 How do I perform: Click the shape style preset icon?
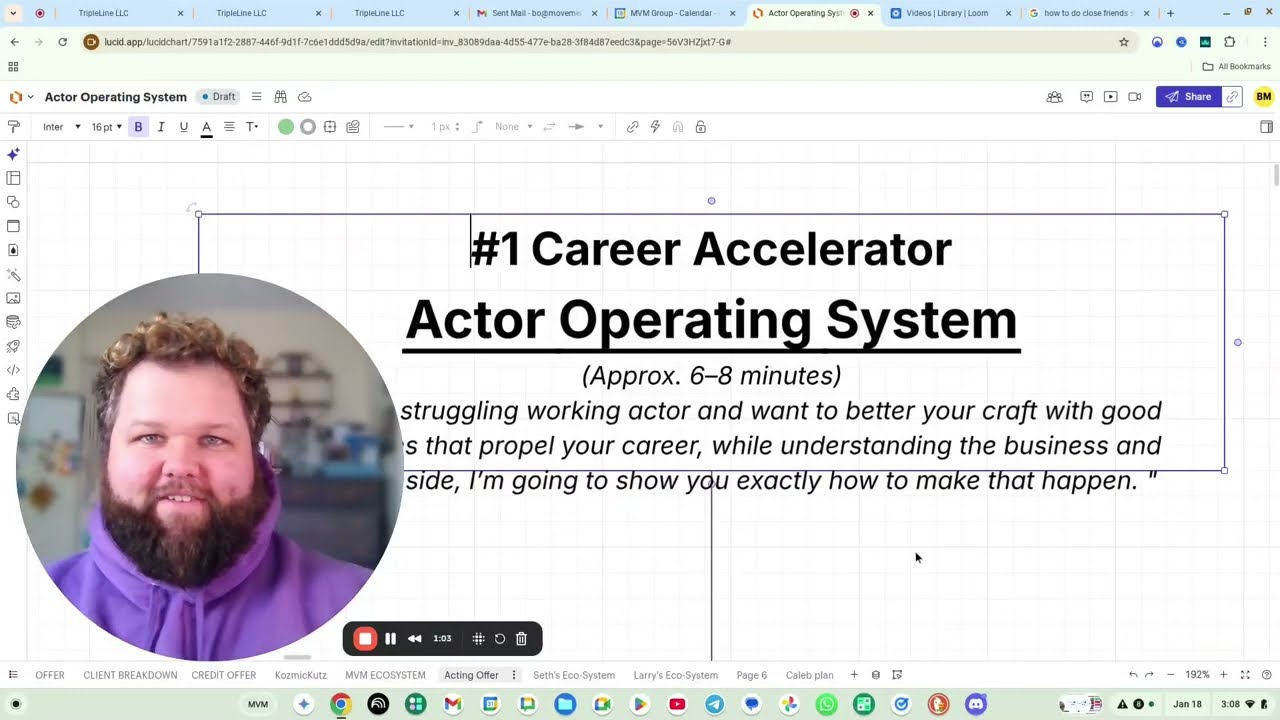pyautogui.click(x=353, y=127)
